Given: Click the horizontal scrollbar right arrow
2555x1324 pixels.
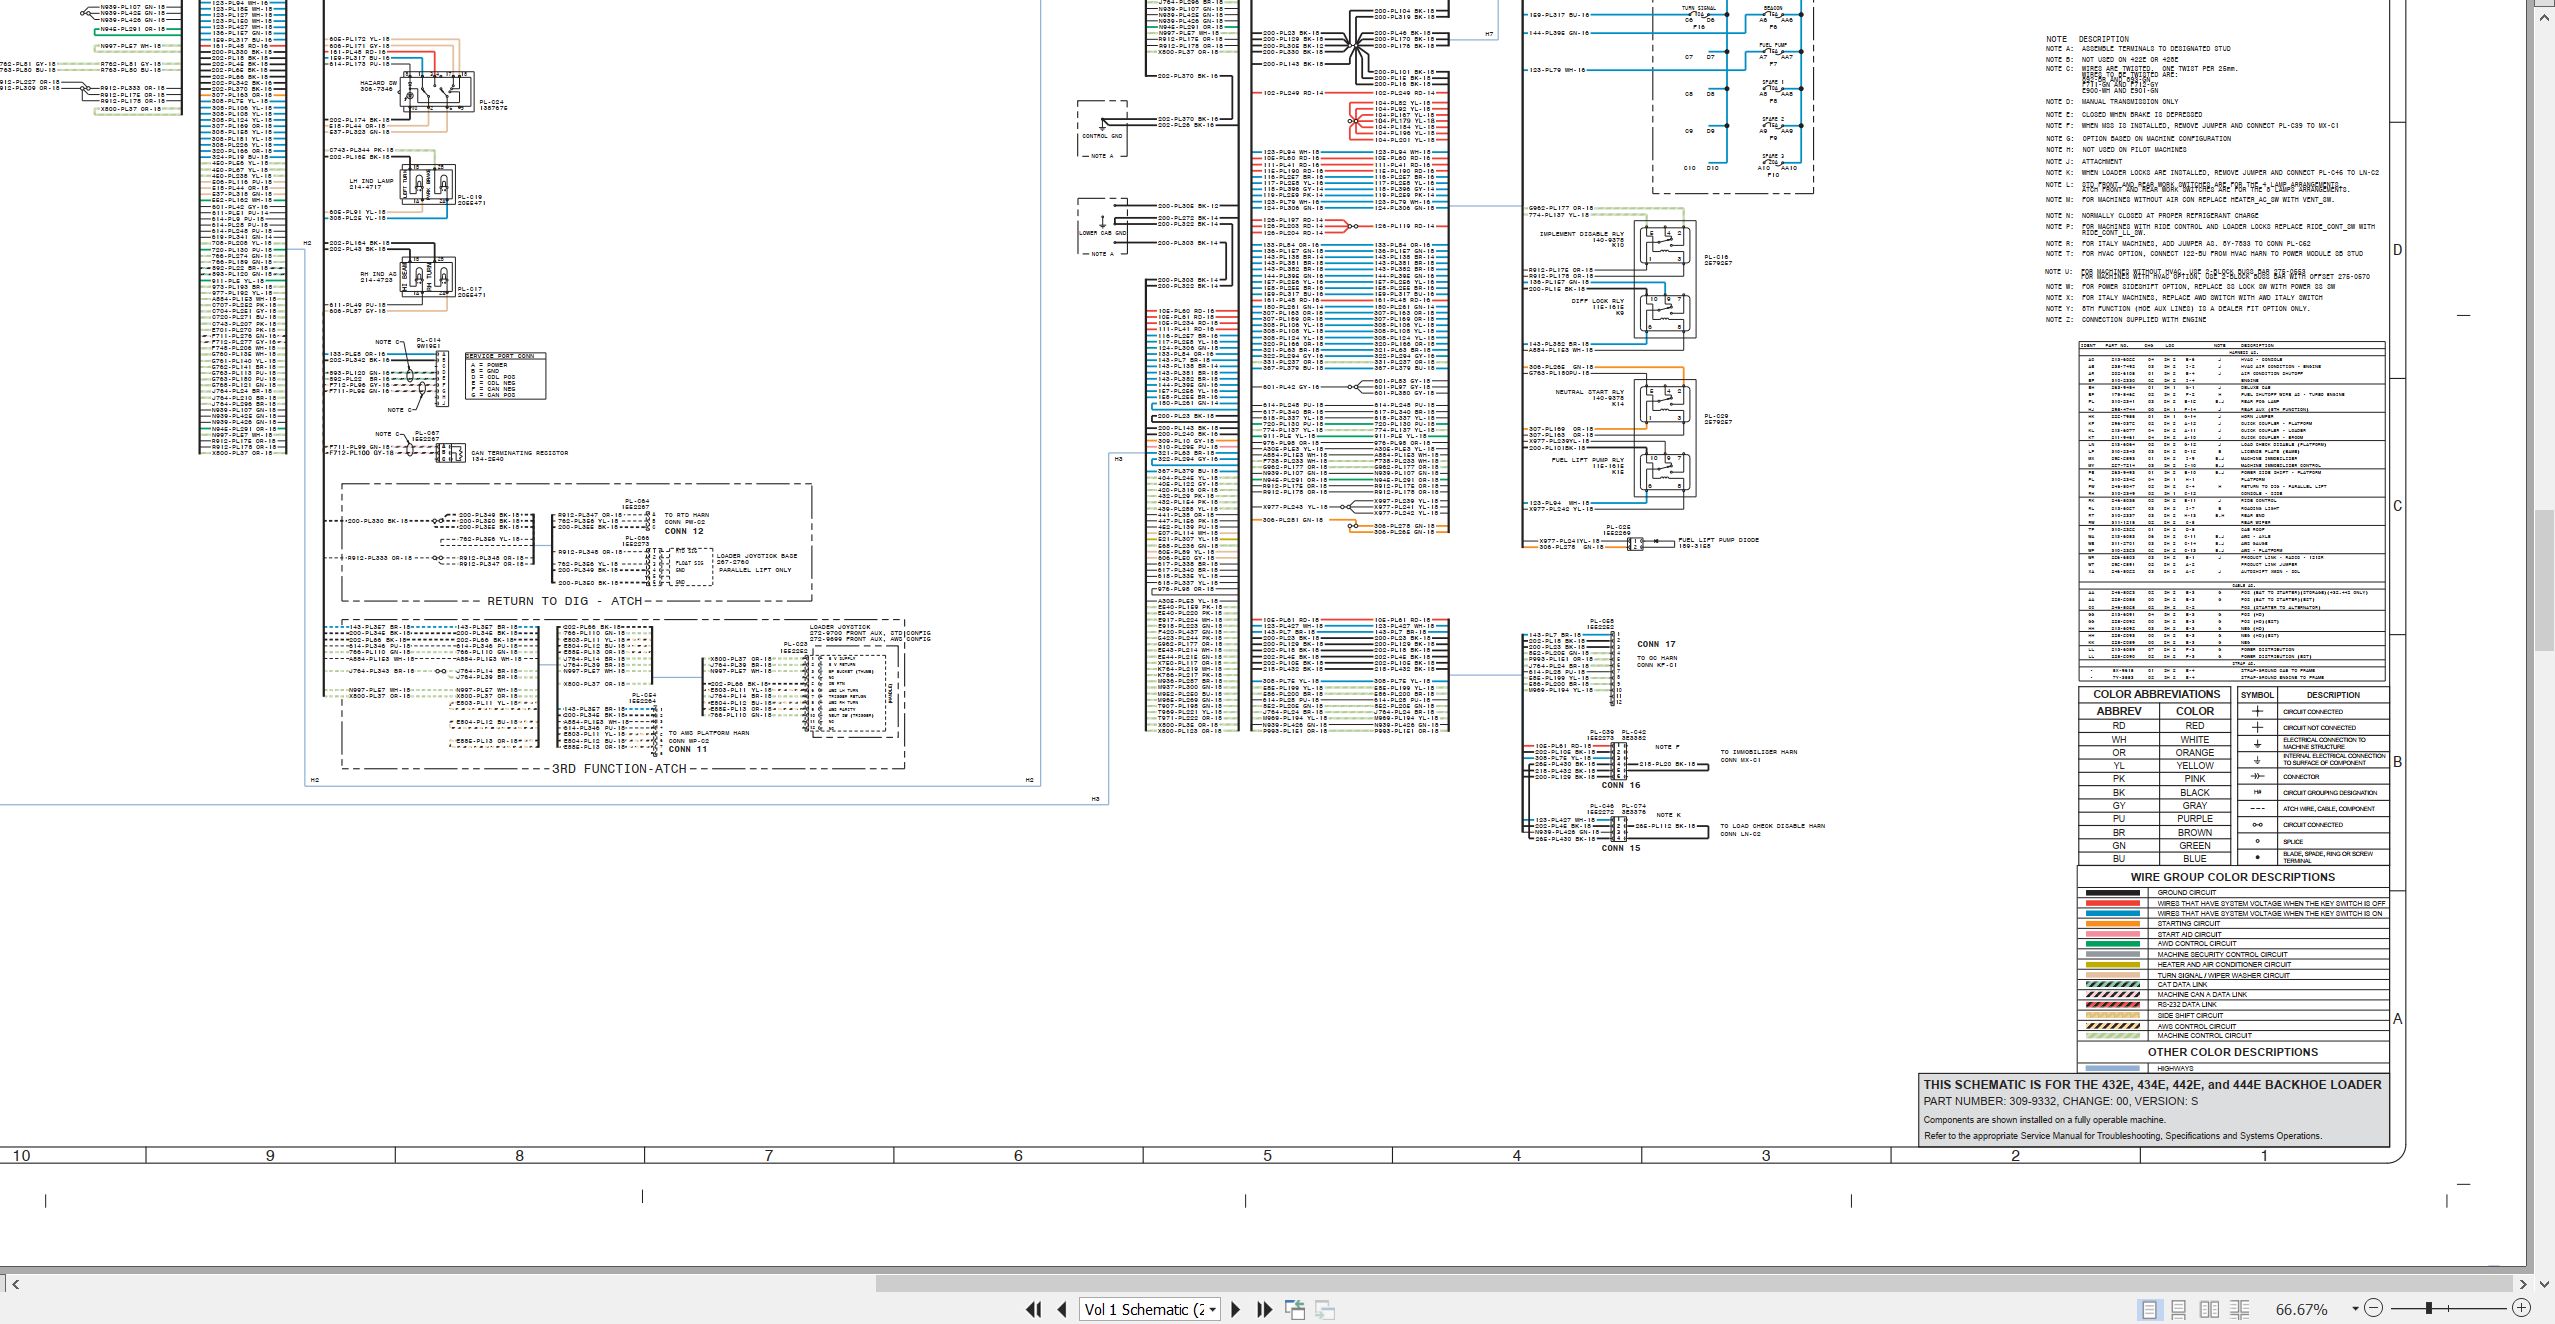Looking at the screenshot, I should pos(2522,1284).
